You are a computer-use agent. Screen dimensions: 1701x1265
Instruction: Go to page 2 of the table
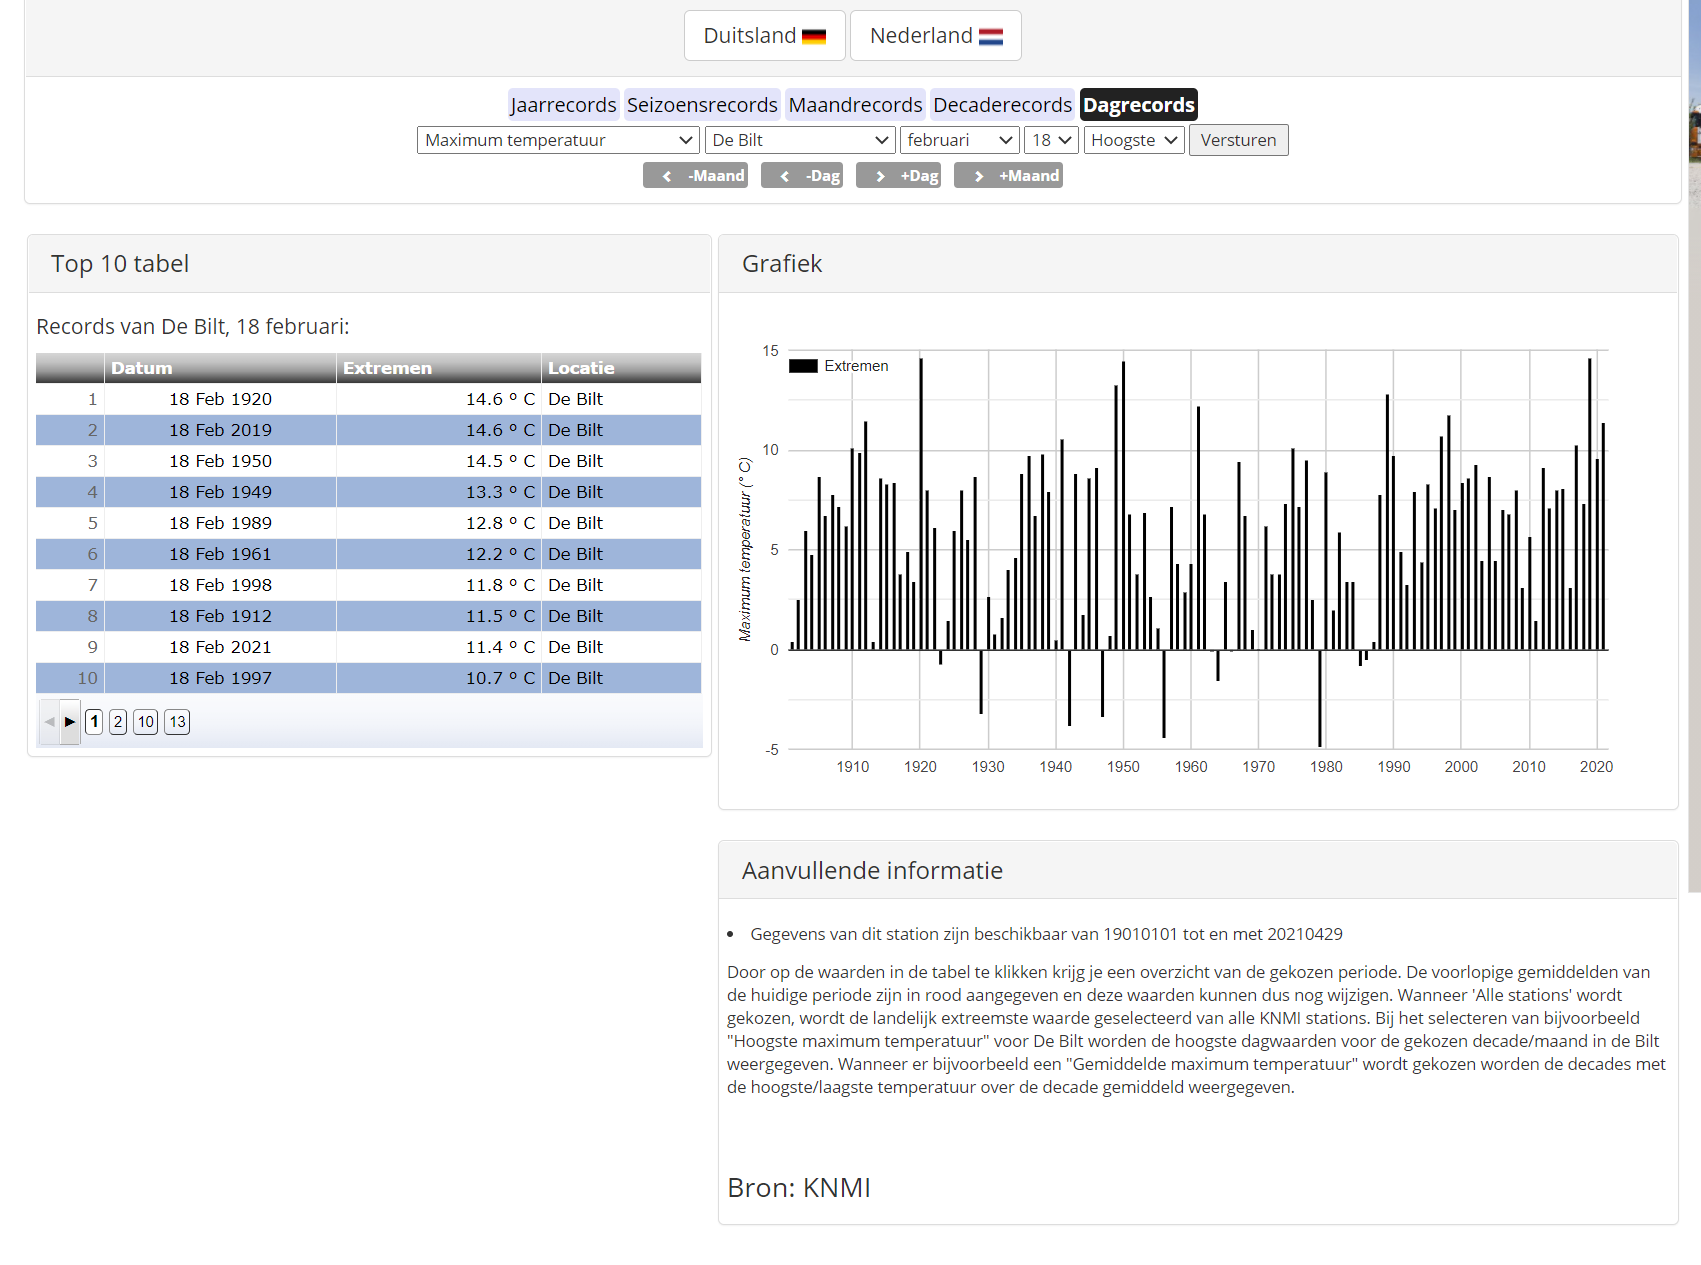118,722
